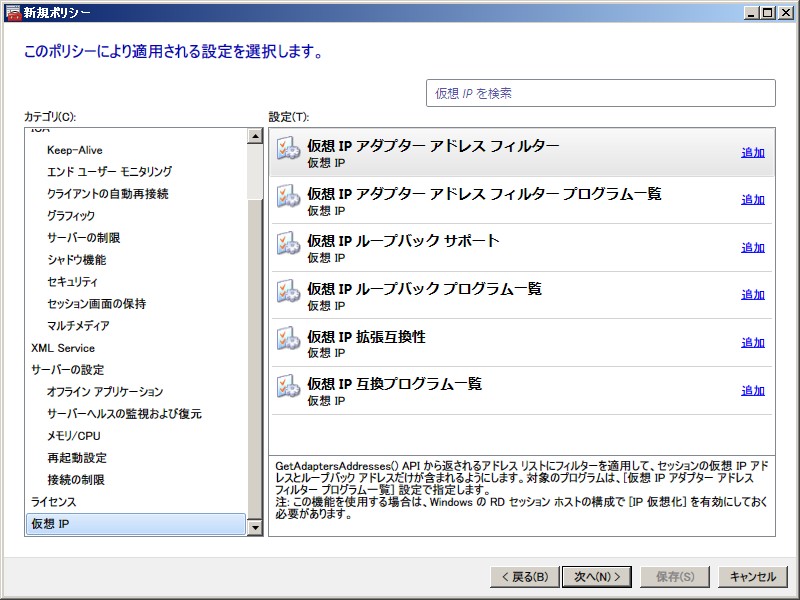This screenshot has height=600, width=800.
Task: Click the 仮想 IP ループバック サポート icon
Action: click(288, 247)
